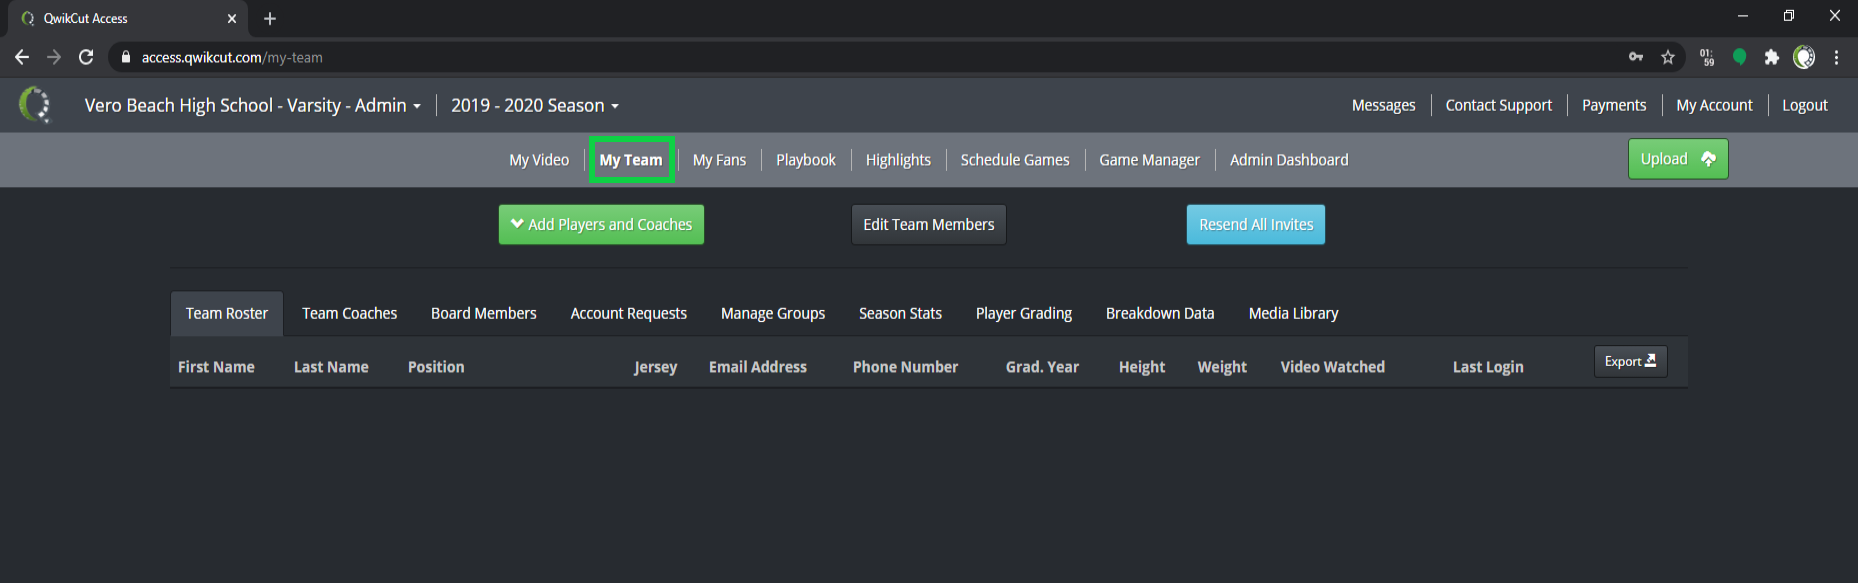Click the Upload button
The image size is (1858, 583).
pos(1677,159)
